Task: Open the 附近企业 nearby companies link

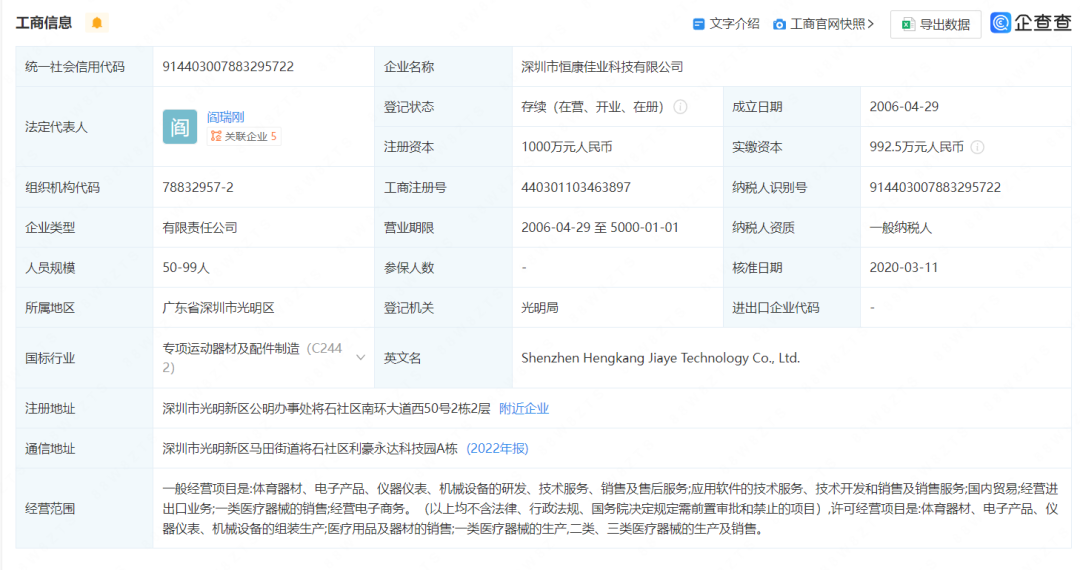Action: pyautogui.click(x=524, y=408)
